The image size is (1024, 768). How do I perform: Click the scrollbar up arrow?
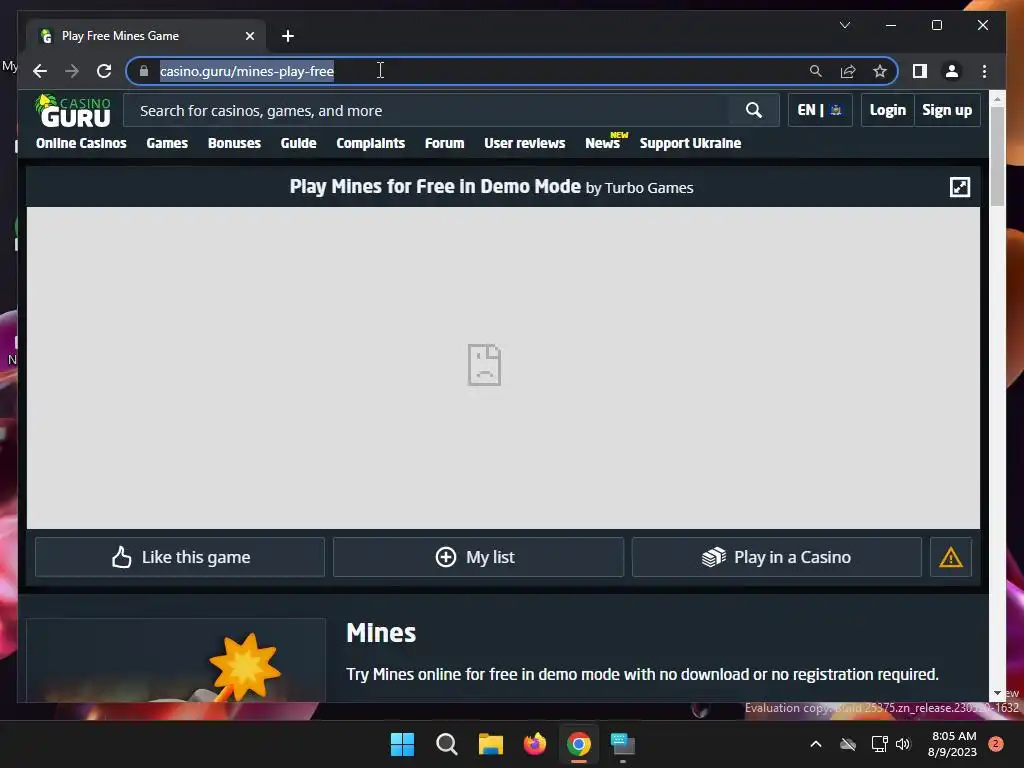997,99
